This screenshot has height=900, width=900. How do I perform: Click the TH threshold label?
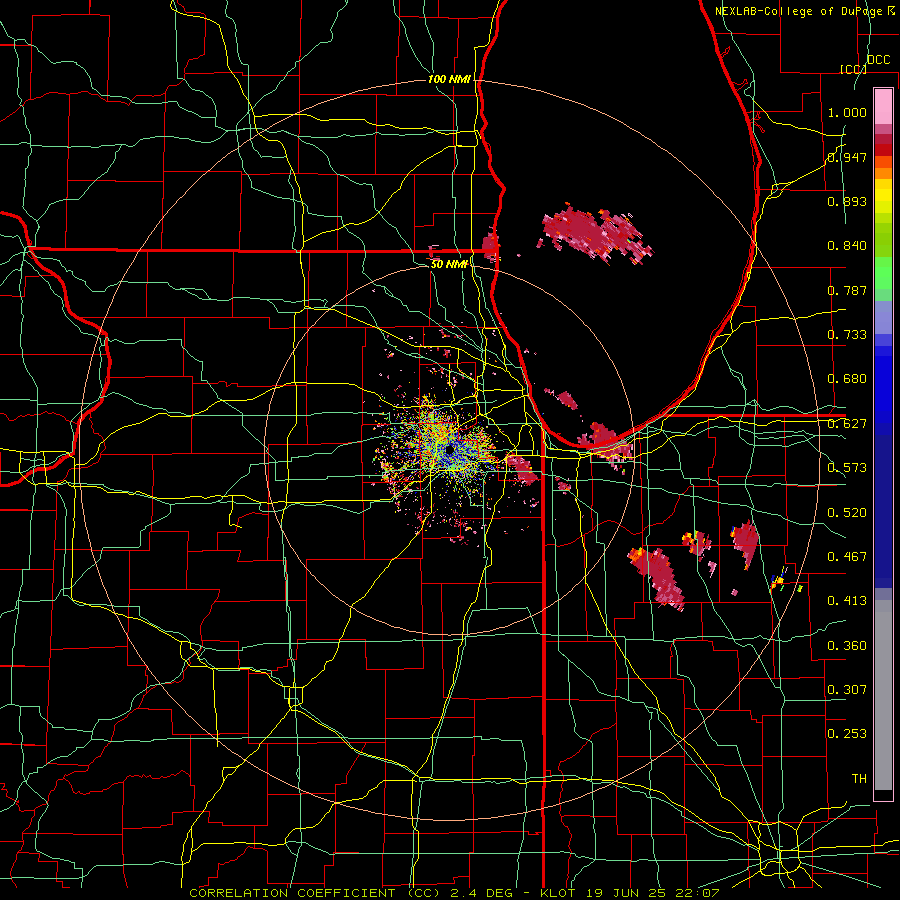[x=859, y=779]
